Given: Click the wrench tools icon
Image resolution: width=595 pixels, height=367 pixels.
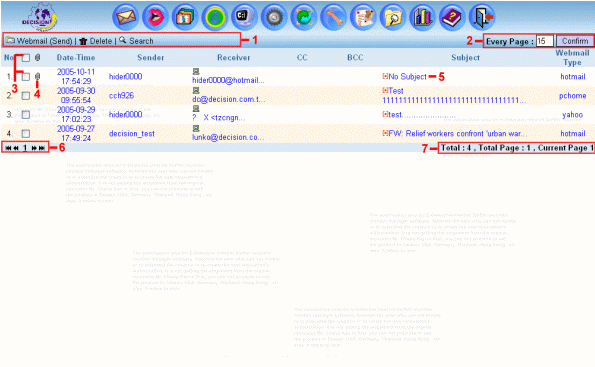Looking at the screenshot, I should click(333, 17).
